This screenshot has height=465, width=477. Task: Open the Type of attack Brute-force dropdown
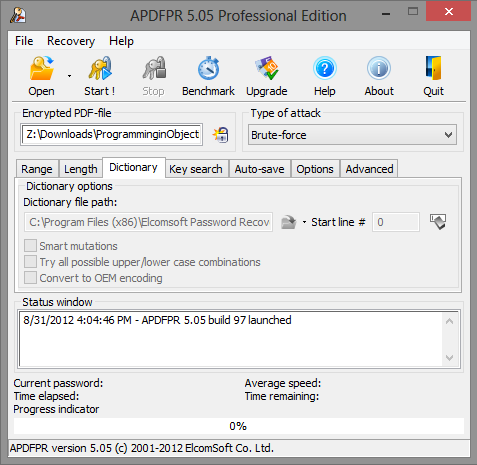click(352, 135)
